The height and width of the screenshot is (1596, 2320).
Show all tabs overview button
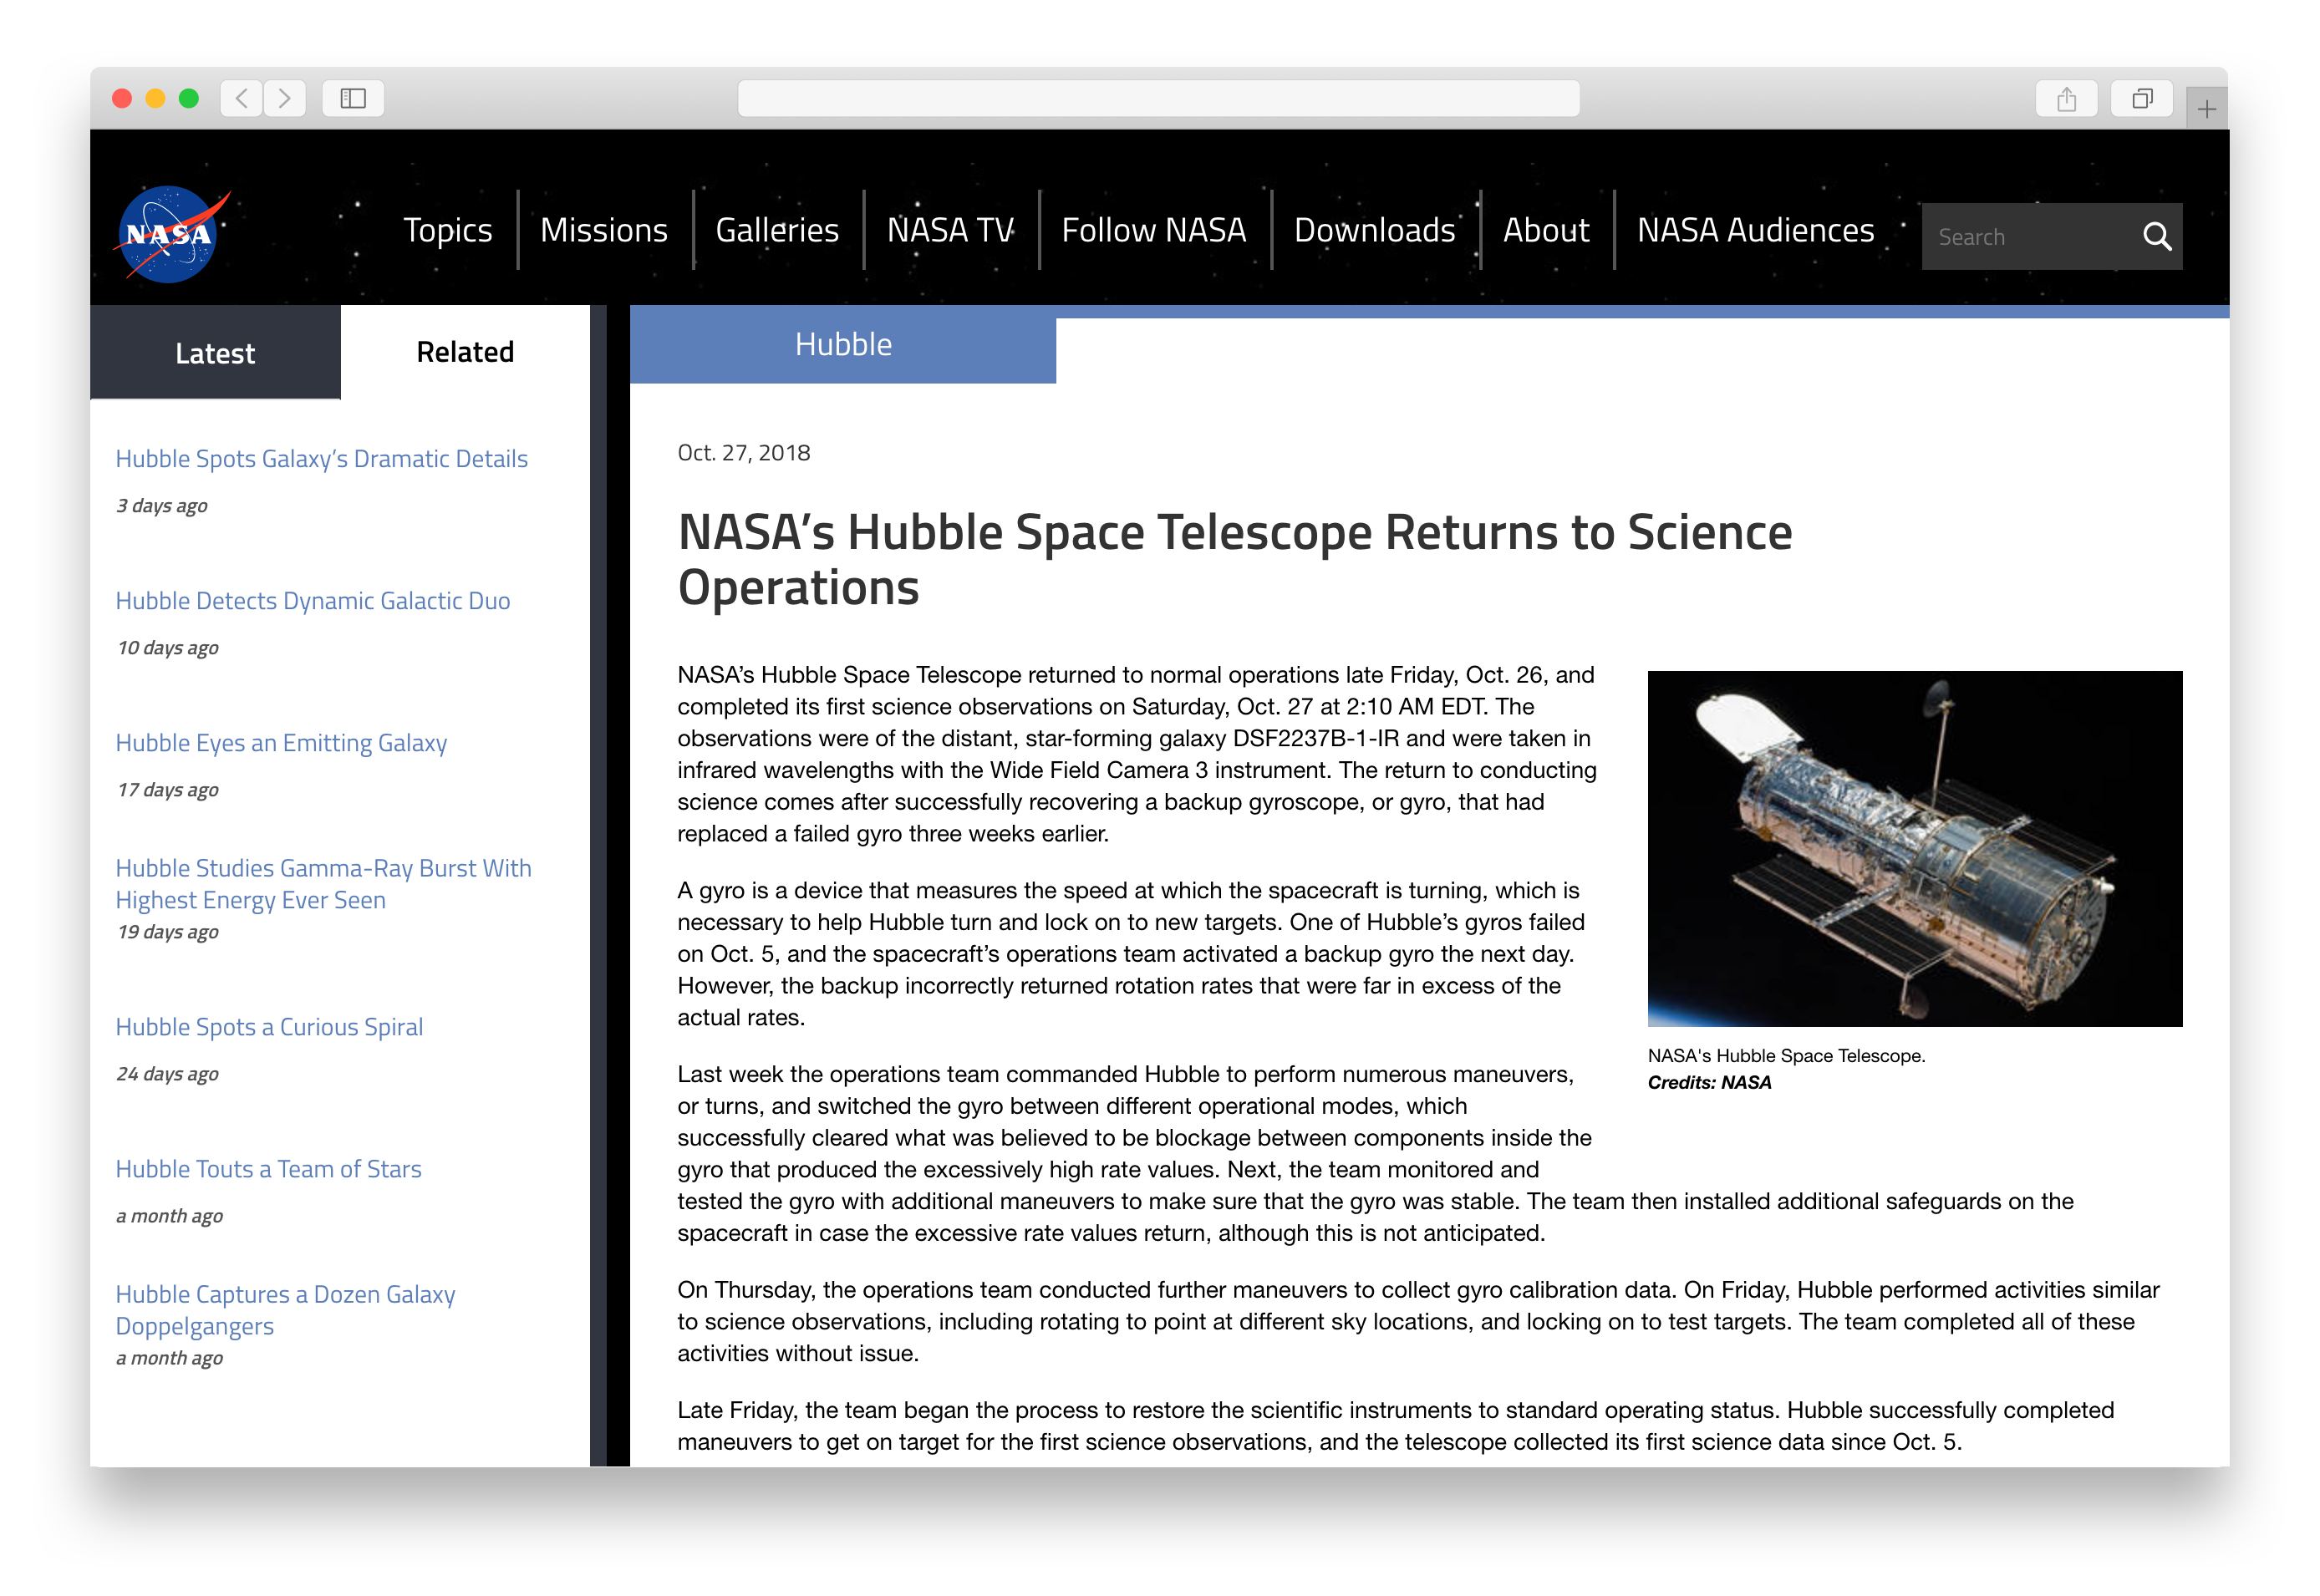pyautogui.click(x=2141, y=98)
